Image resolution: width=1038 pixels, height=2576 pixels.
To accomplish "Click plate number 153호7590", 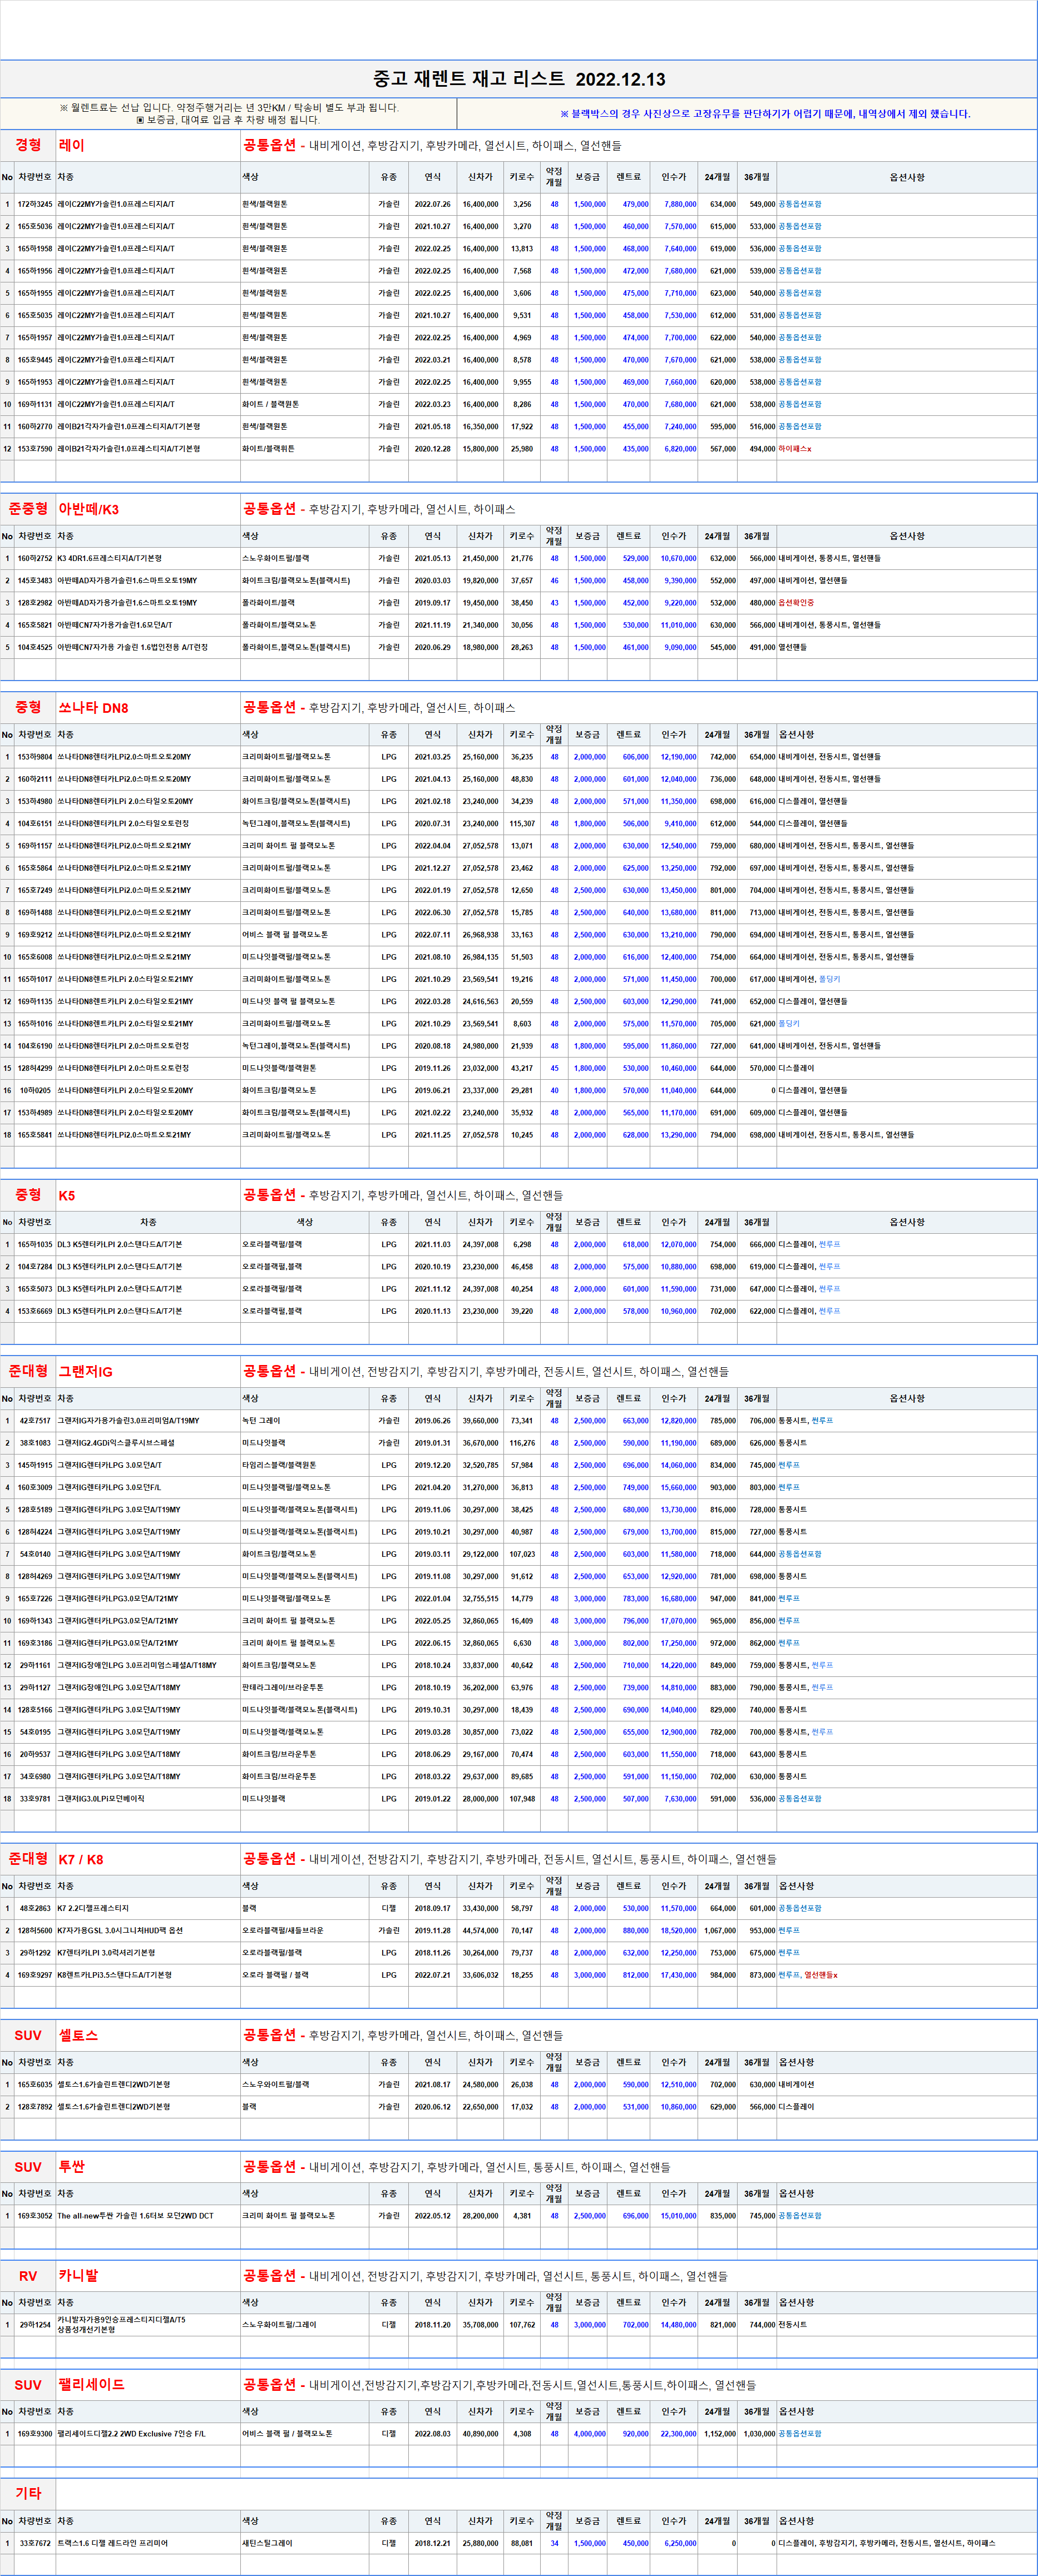I will pyautogui.click(x=35, y=449).
